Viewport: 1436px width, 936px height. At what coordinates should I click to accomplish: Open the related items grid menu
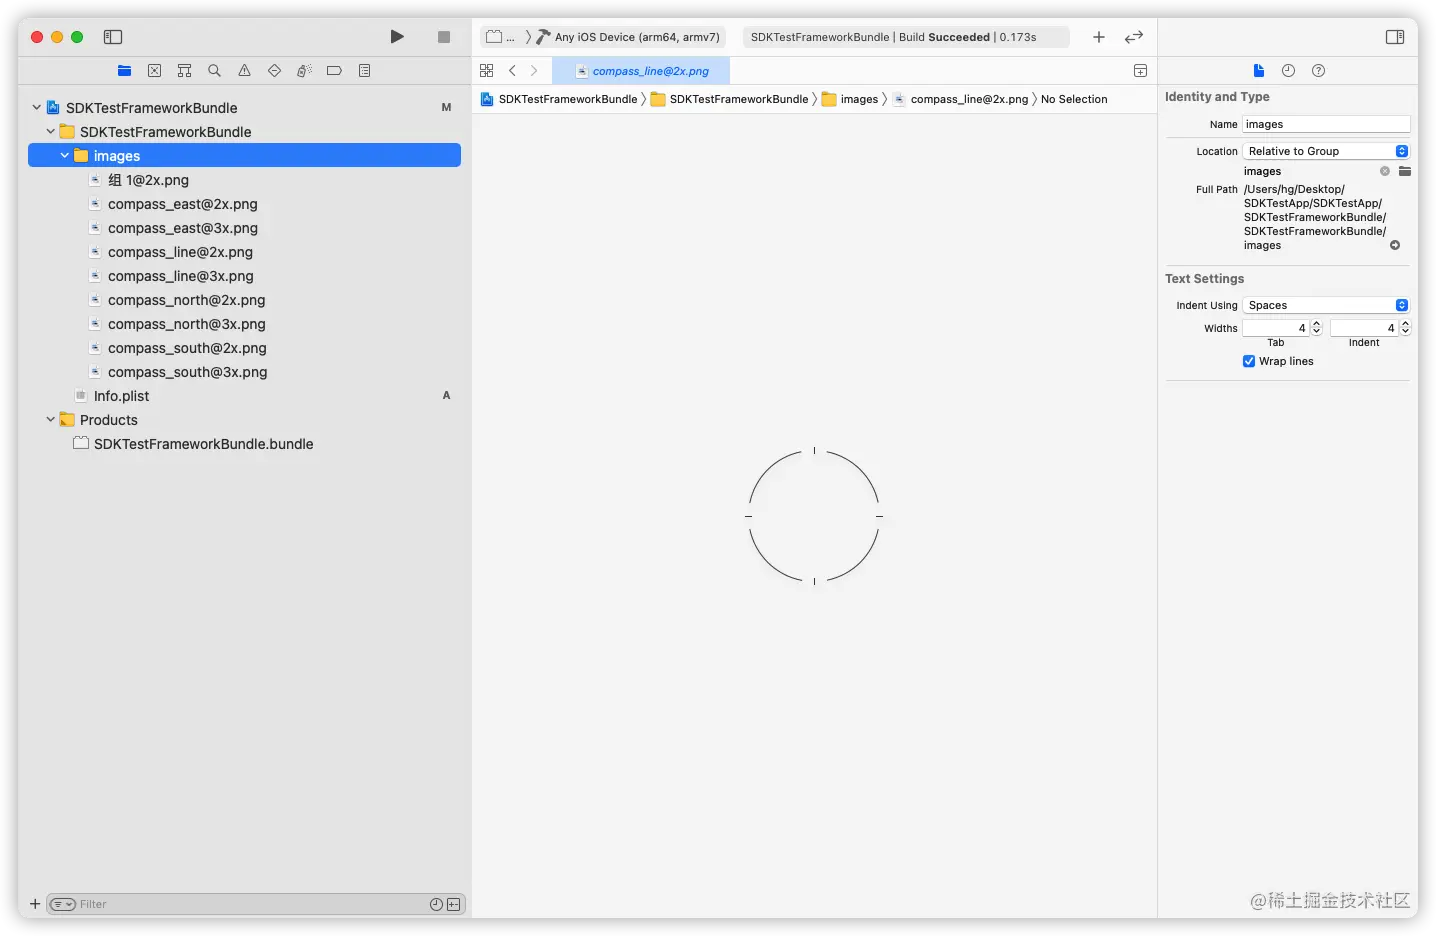coord(487,71)
